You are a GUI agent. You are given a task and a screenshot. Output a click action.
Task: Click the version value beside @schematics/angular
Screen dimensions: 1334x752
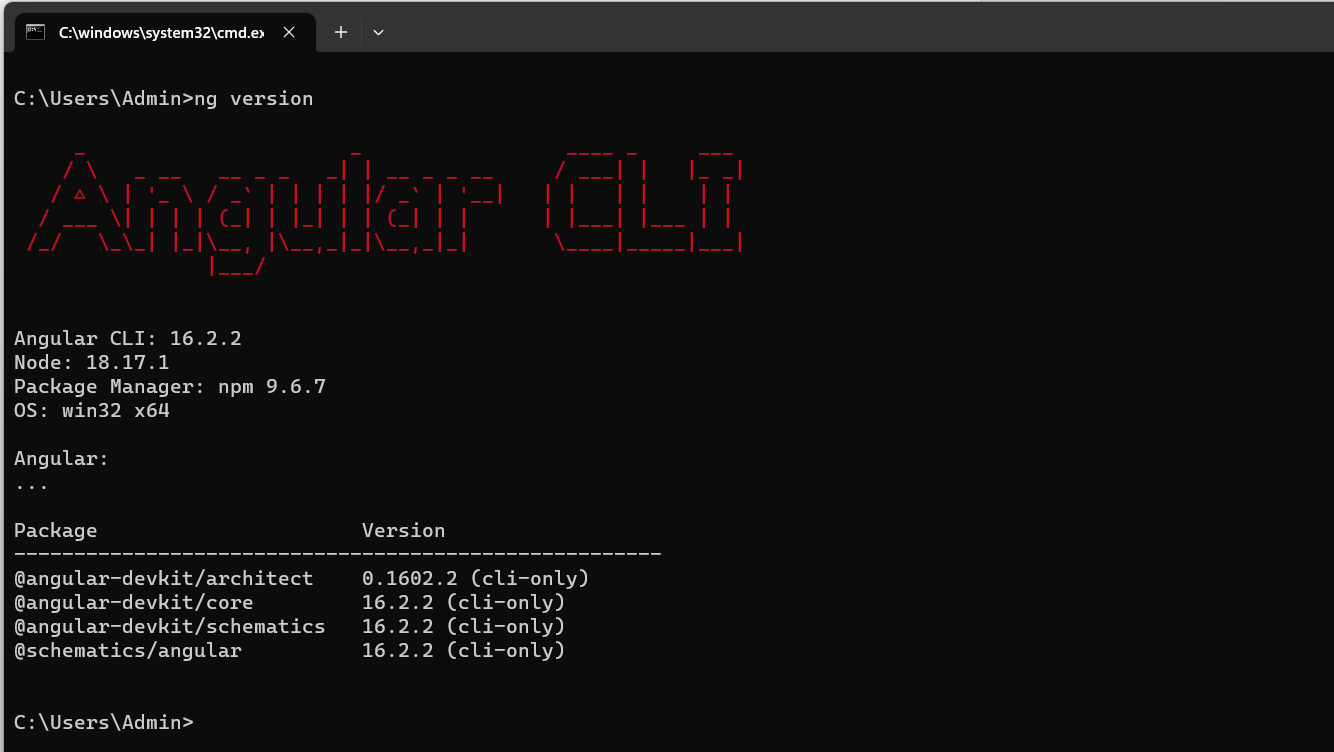464,651
